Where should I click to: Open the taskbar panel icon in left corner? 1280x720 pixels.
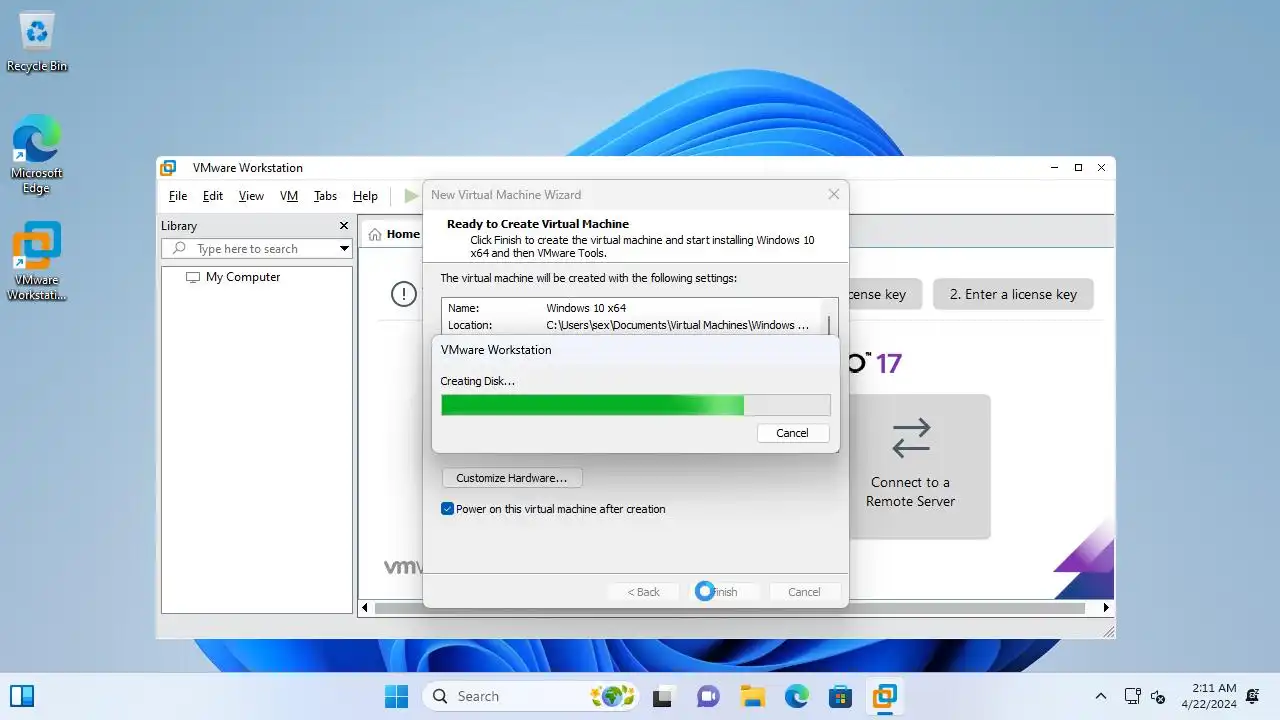pos(22,696)
